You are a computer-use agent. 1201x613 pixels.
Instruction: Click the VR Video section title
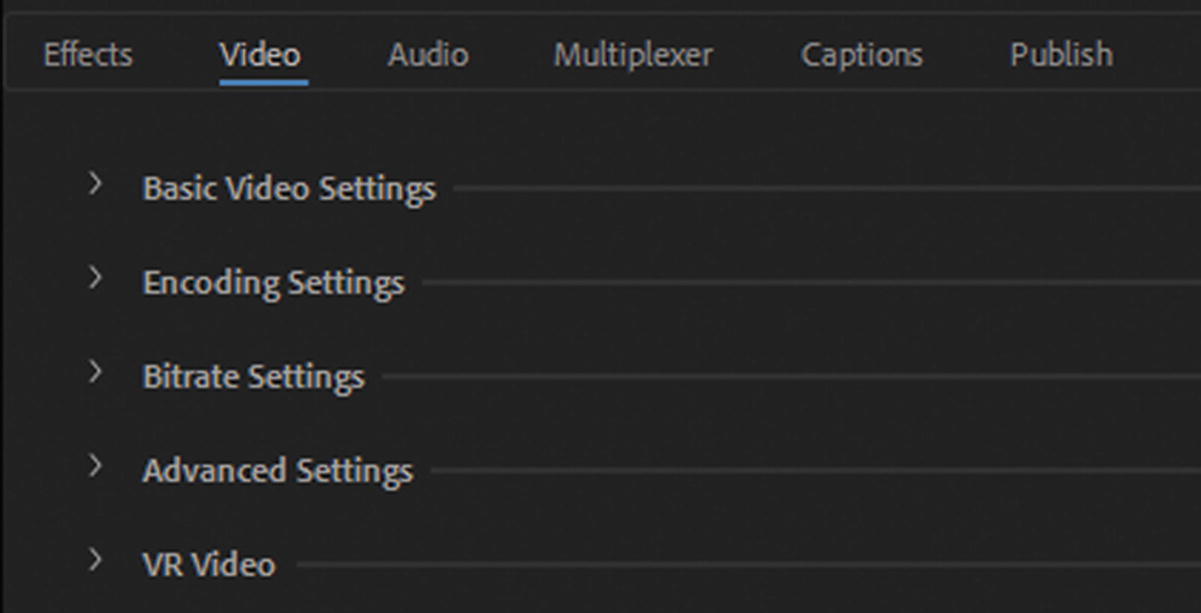[208, 565]
